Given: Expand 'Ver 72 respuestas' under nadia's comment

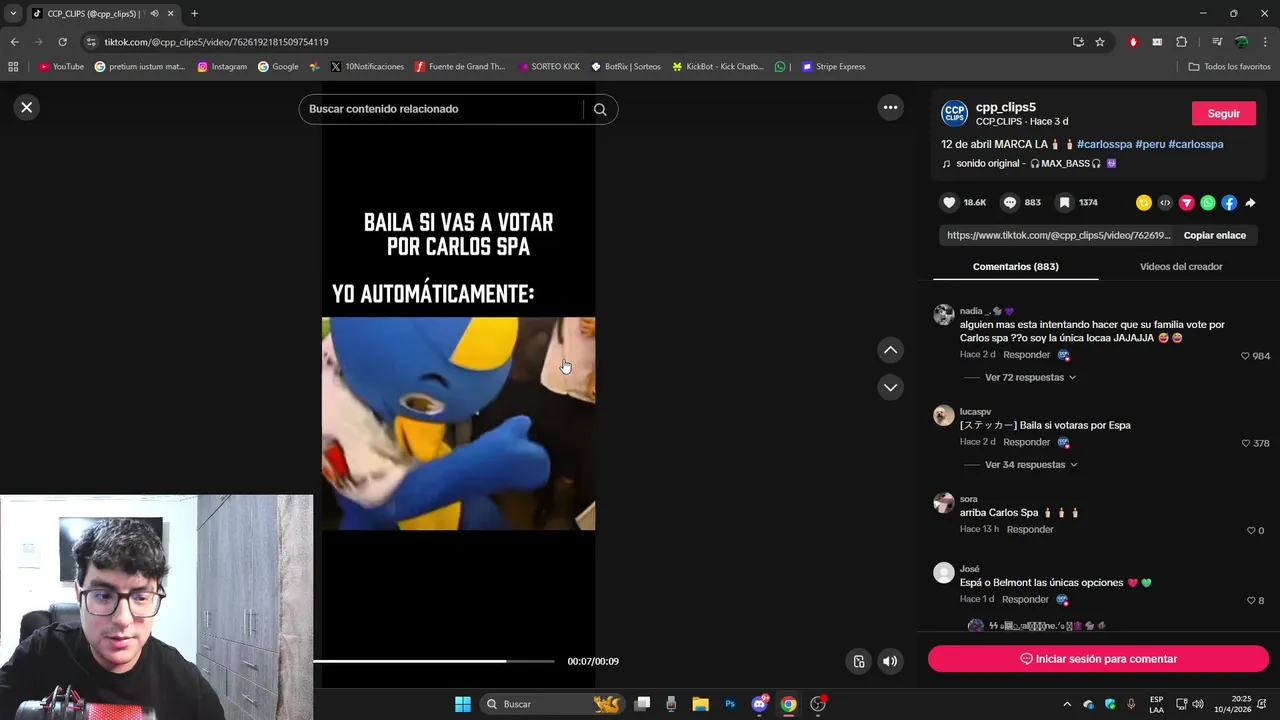Looking at the screenshot, I should tap(1030, 378).
